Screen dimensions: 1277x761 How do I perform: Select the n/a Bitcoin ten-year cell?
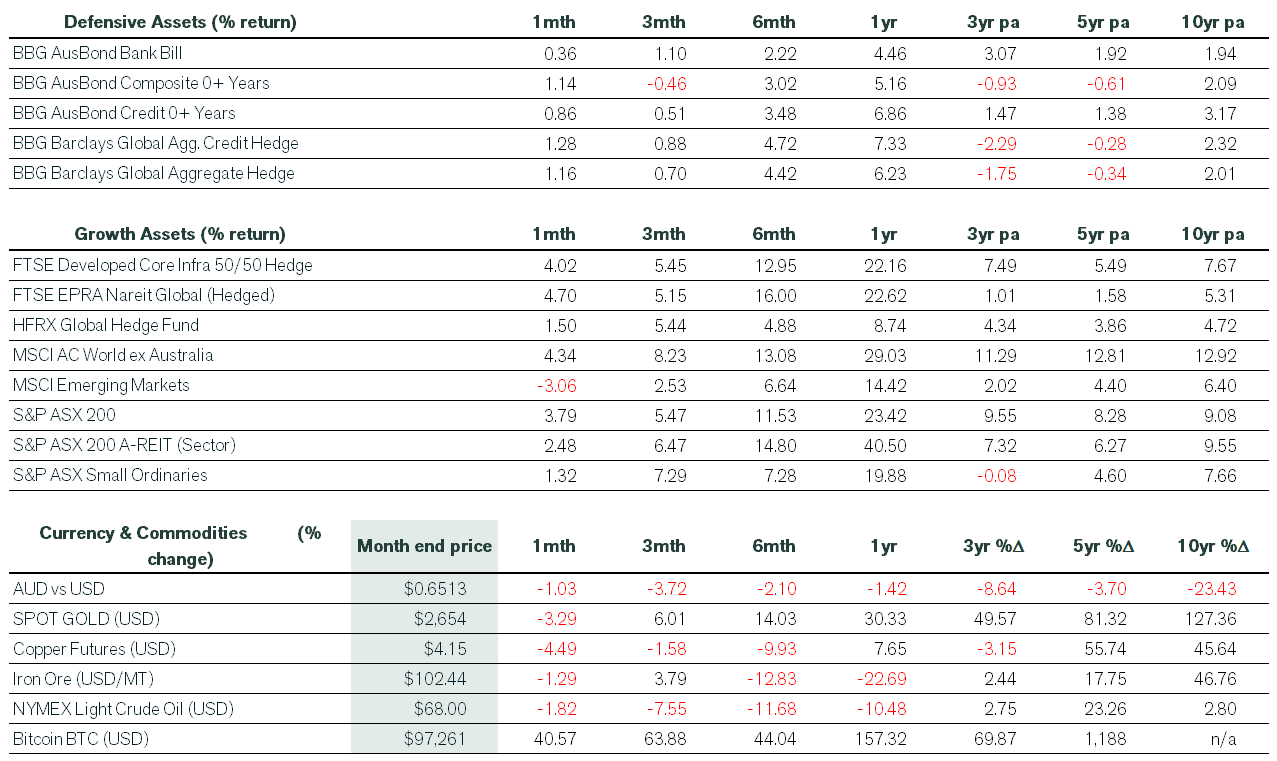pos(1224,739)
